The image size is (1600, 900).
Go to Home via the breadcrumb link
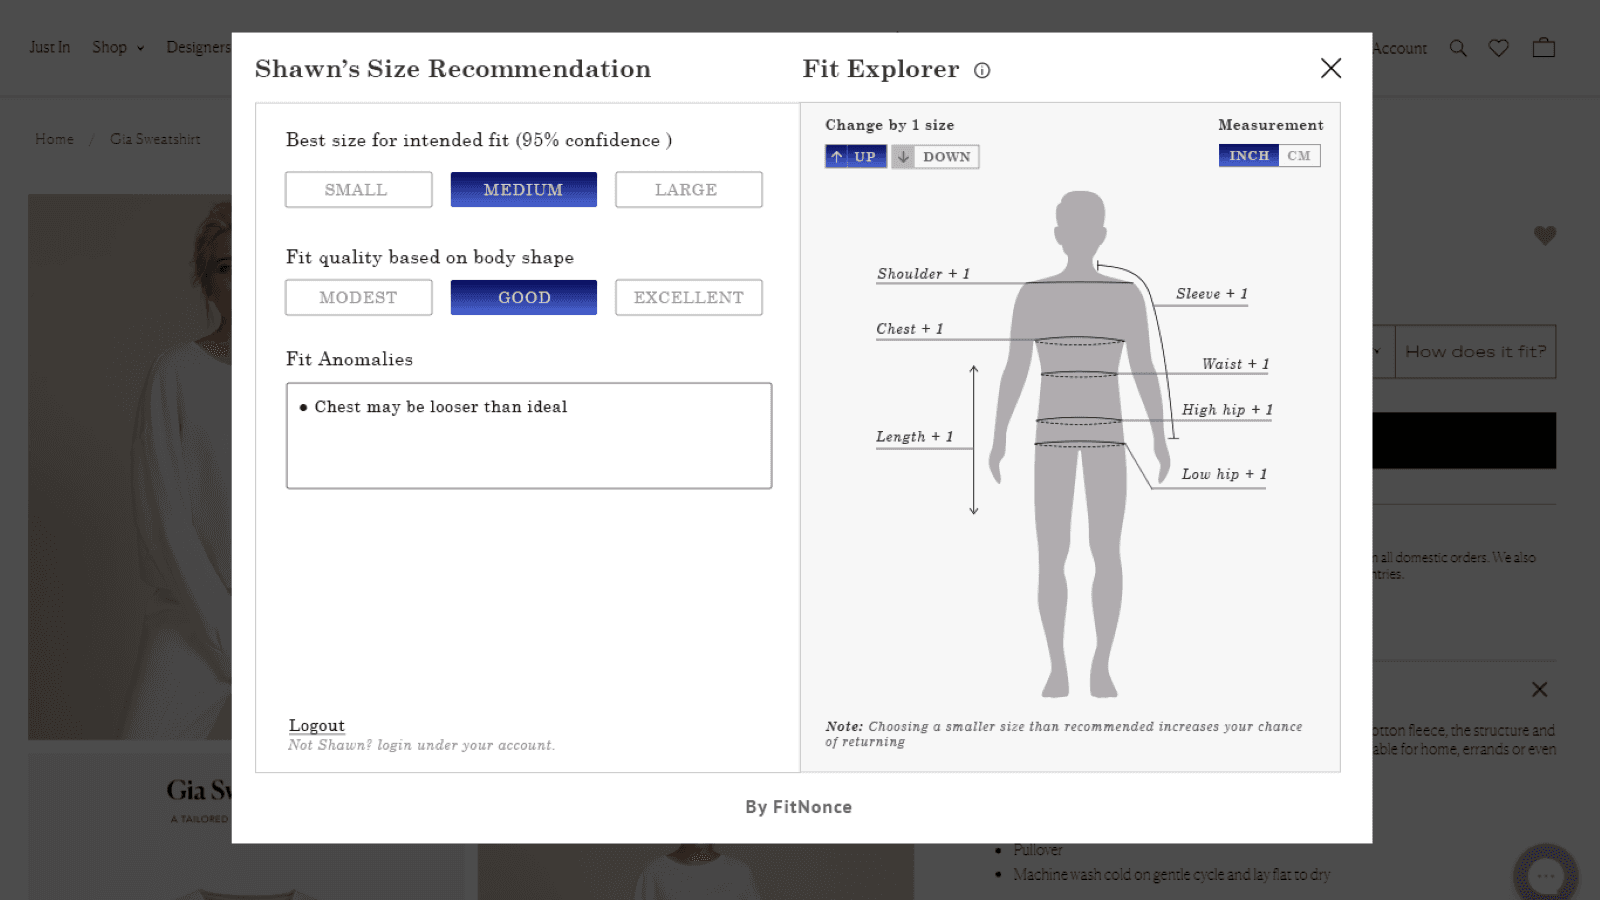(54, 139)
